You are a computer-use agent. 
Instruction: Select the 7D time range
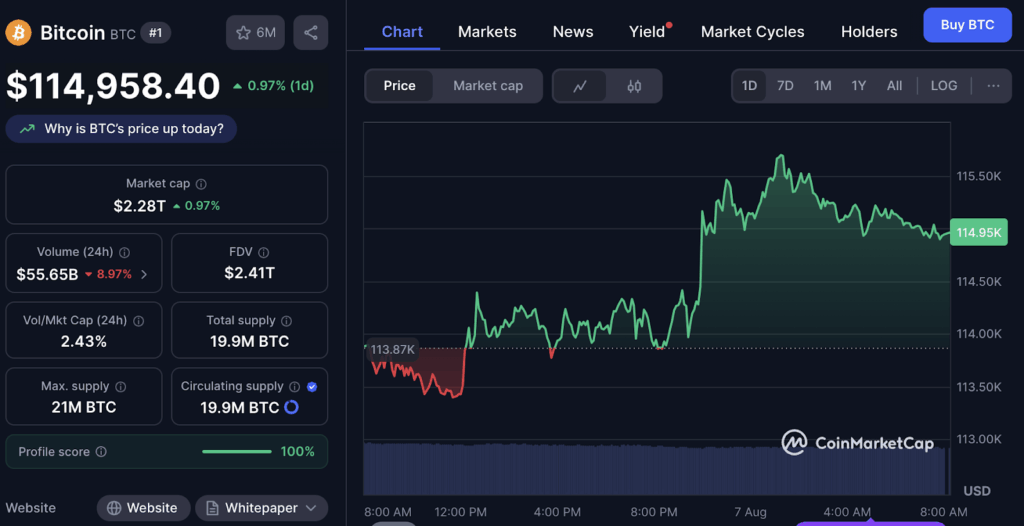[785, 86]
